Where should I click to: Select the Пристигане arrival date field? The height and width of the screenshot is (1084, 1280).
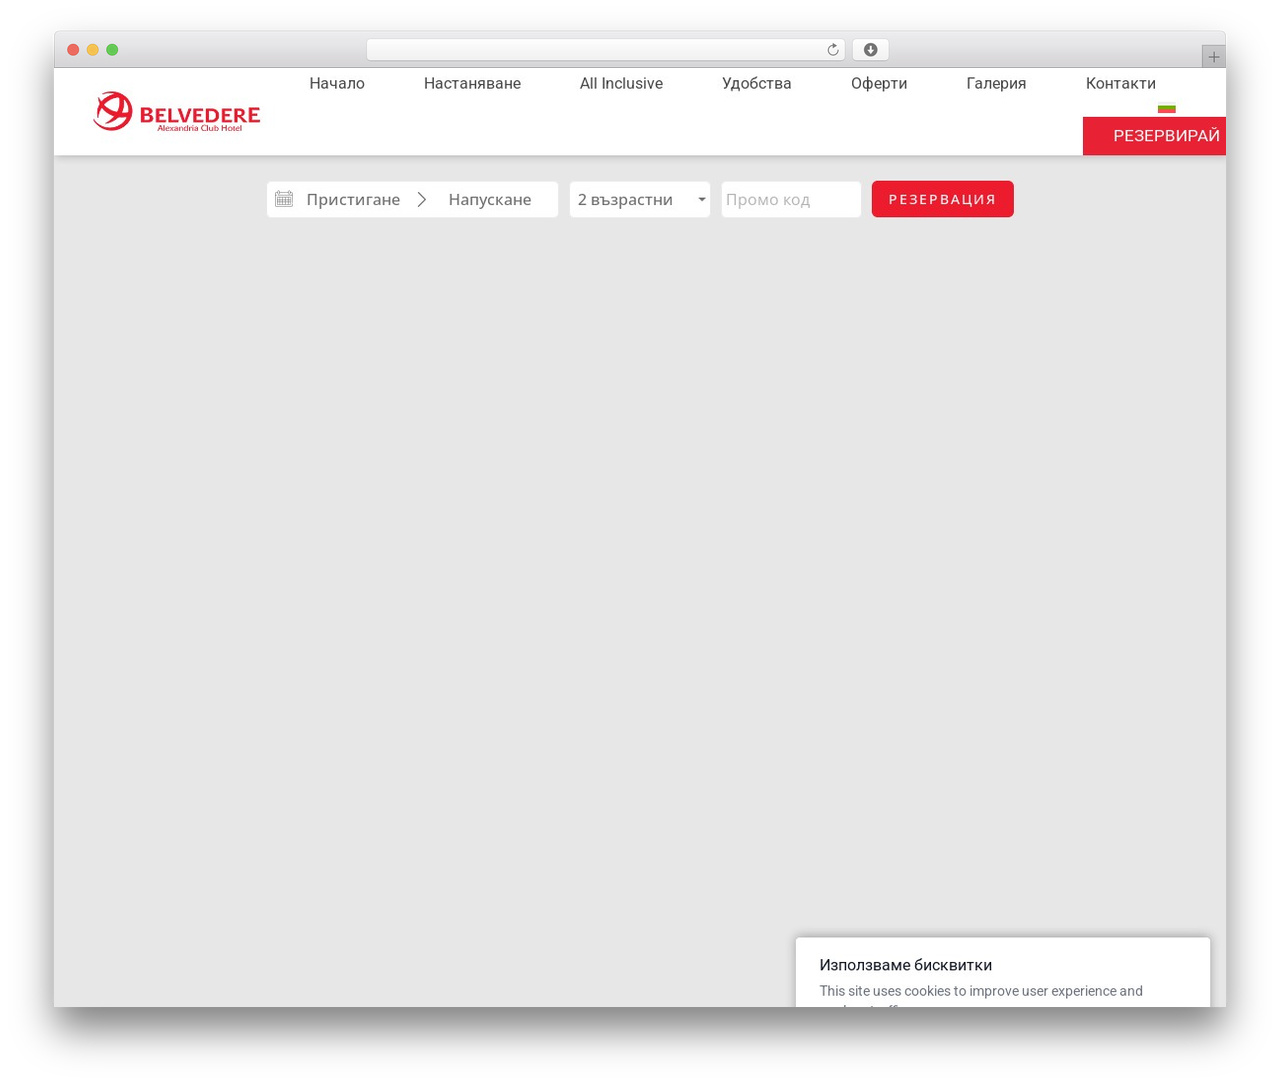point(353,199)
